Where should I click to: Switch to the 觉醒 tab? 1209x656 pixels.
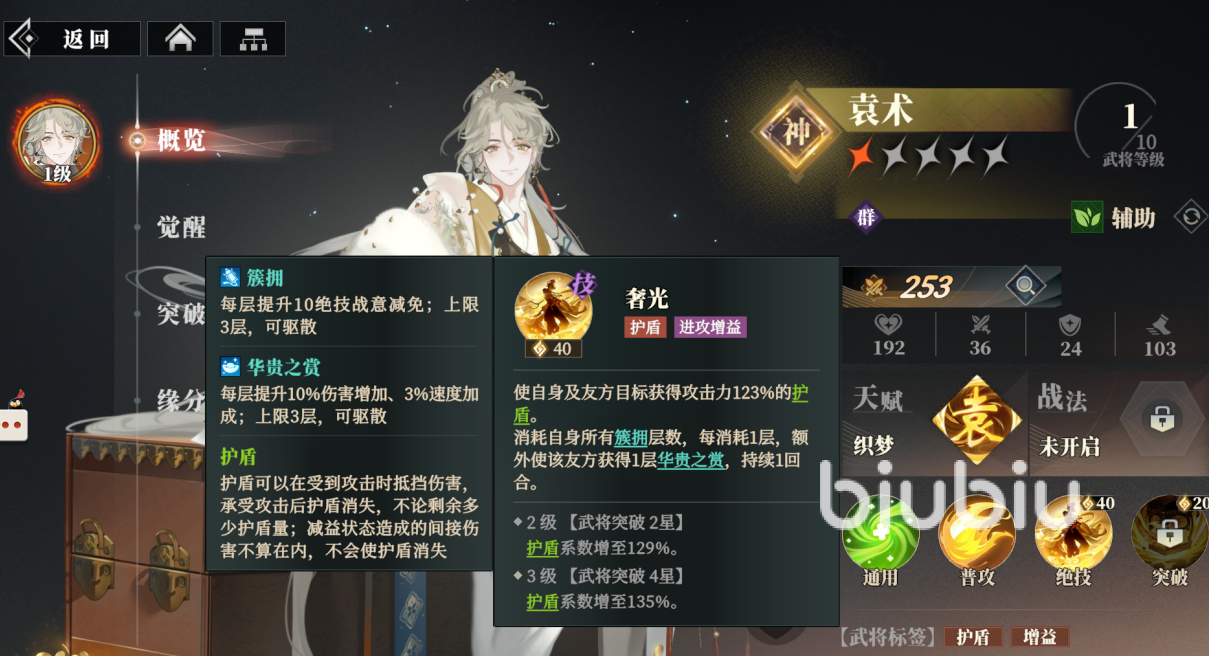181,227
